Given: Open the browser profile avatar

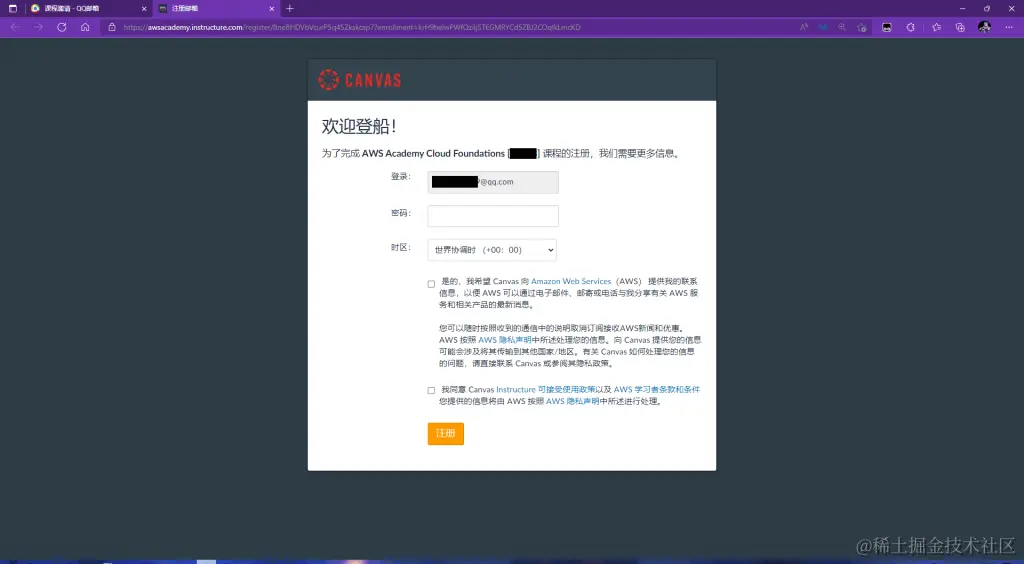Looking at the screenshot, I should tap(984, 27).
